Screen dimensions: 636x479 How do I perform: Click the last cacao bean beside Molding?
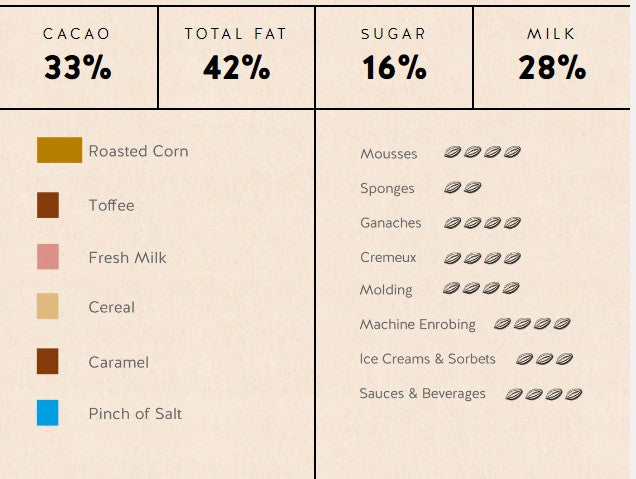[x=511, y=288]
